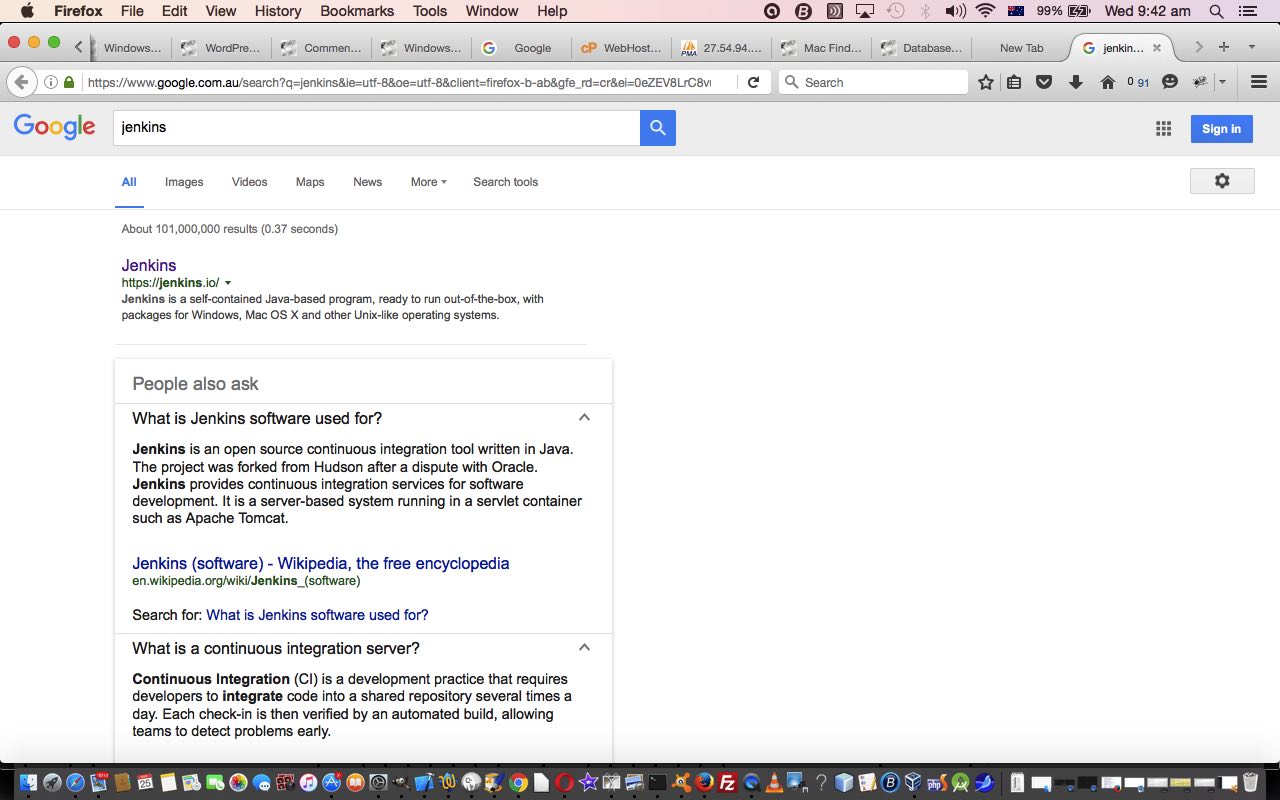Open Search tools options
1280x800 pixels.
point(505,182)
